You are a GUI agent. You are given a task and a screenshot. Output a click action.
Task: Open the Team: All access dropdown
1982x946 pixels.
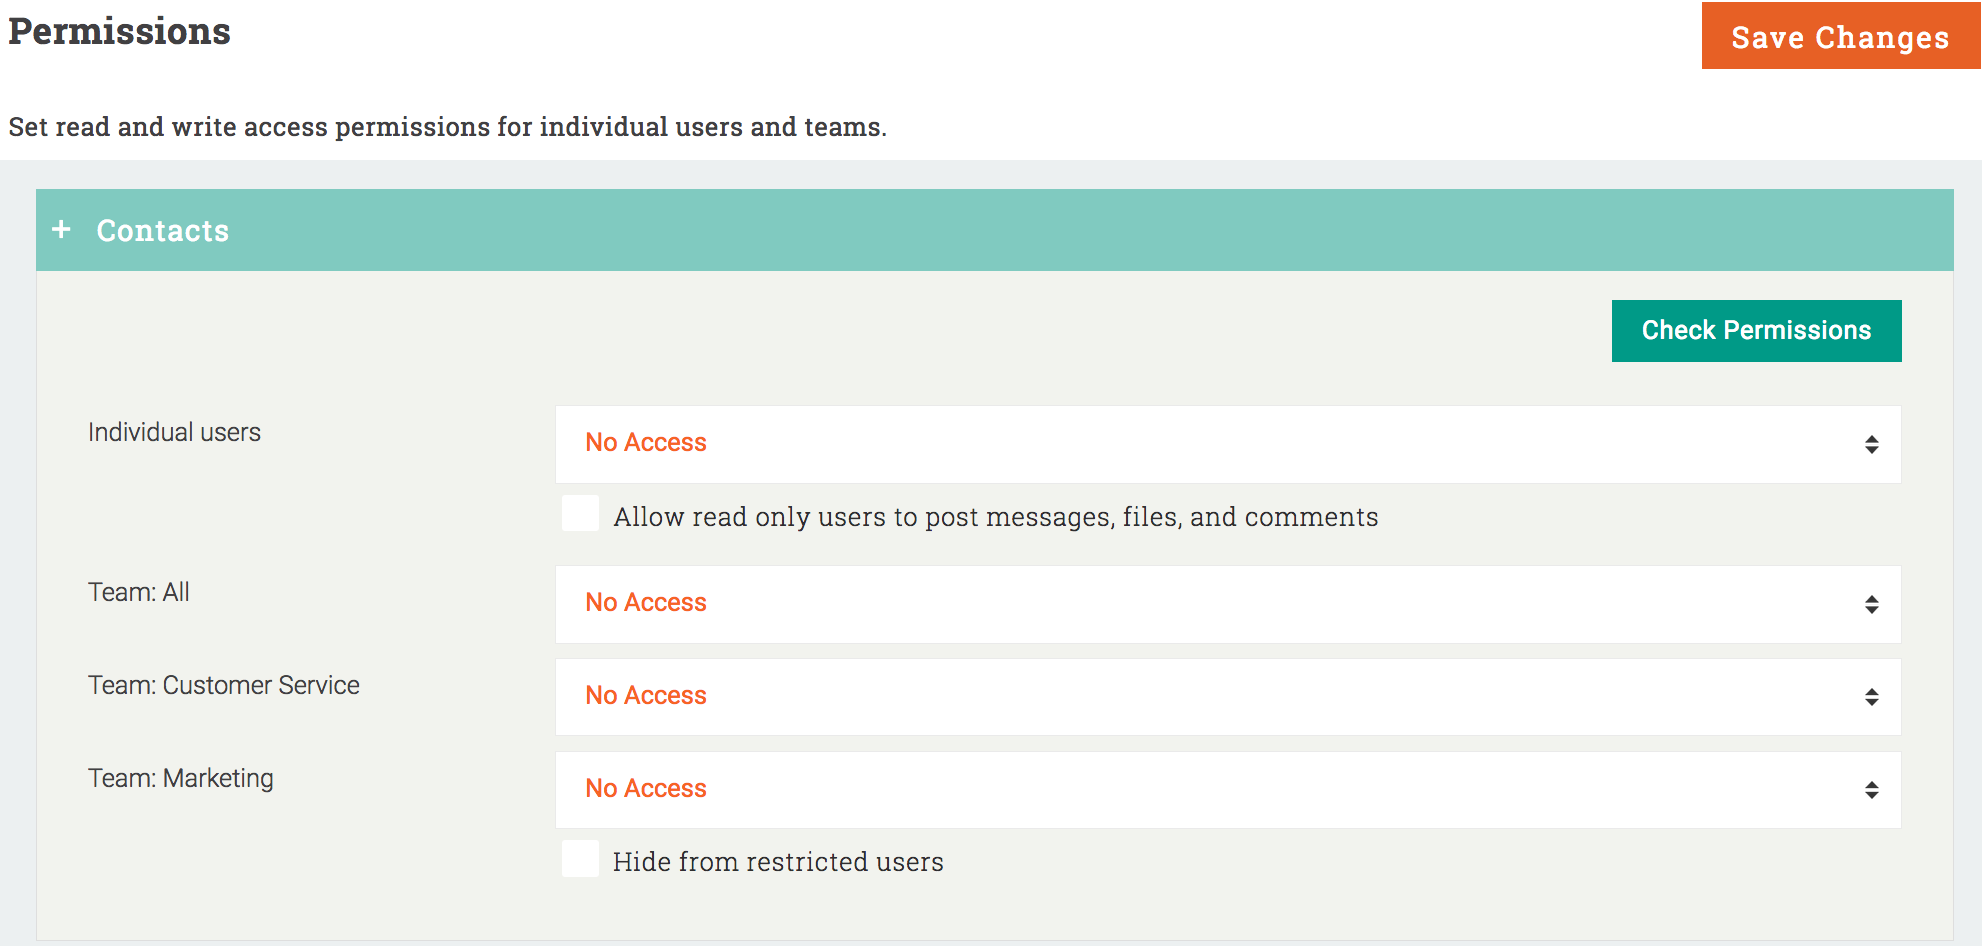pyautogui.click(x=1227, y=604)
